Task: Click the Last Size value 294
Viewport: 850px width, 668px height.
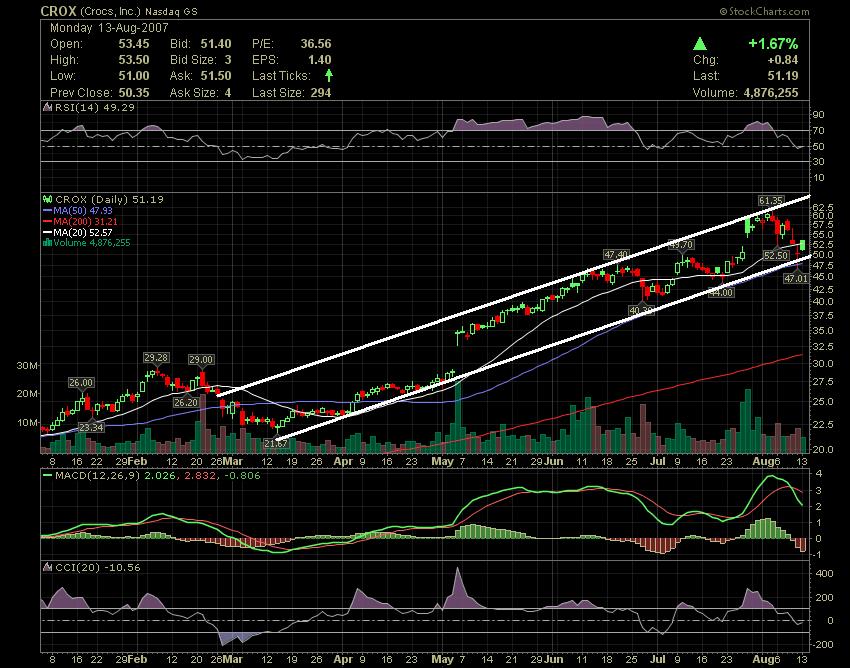Action: pos(321,93)
